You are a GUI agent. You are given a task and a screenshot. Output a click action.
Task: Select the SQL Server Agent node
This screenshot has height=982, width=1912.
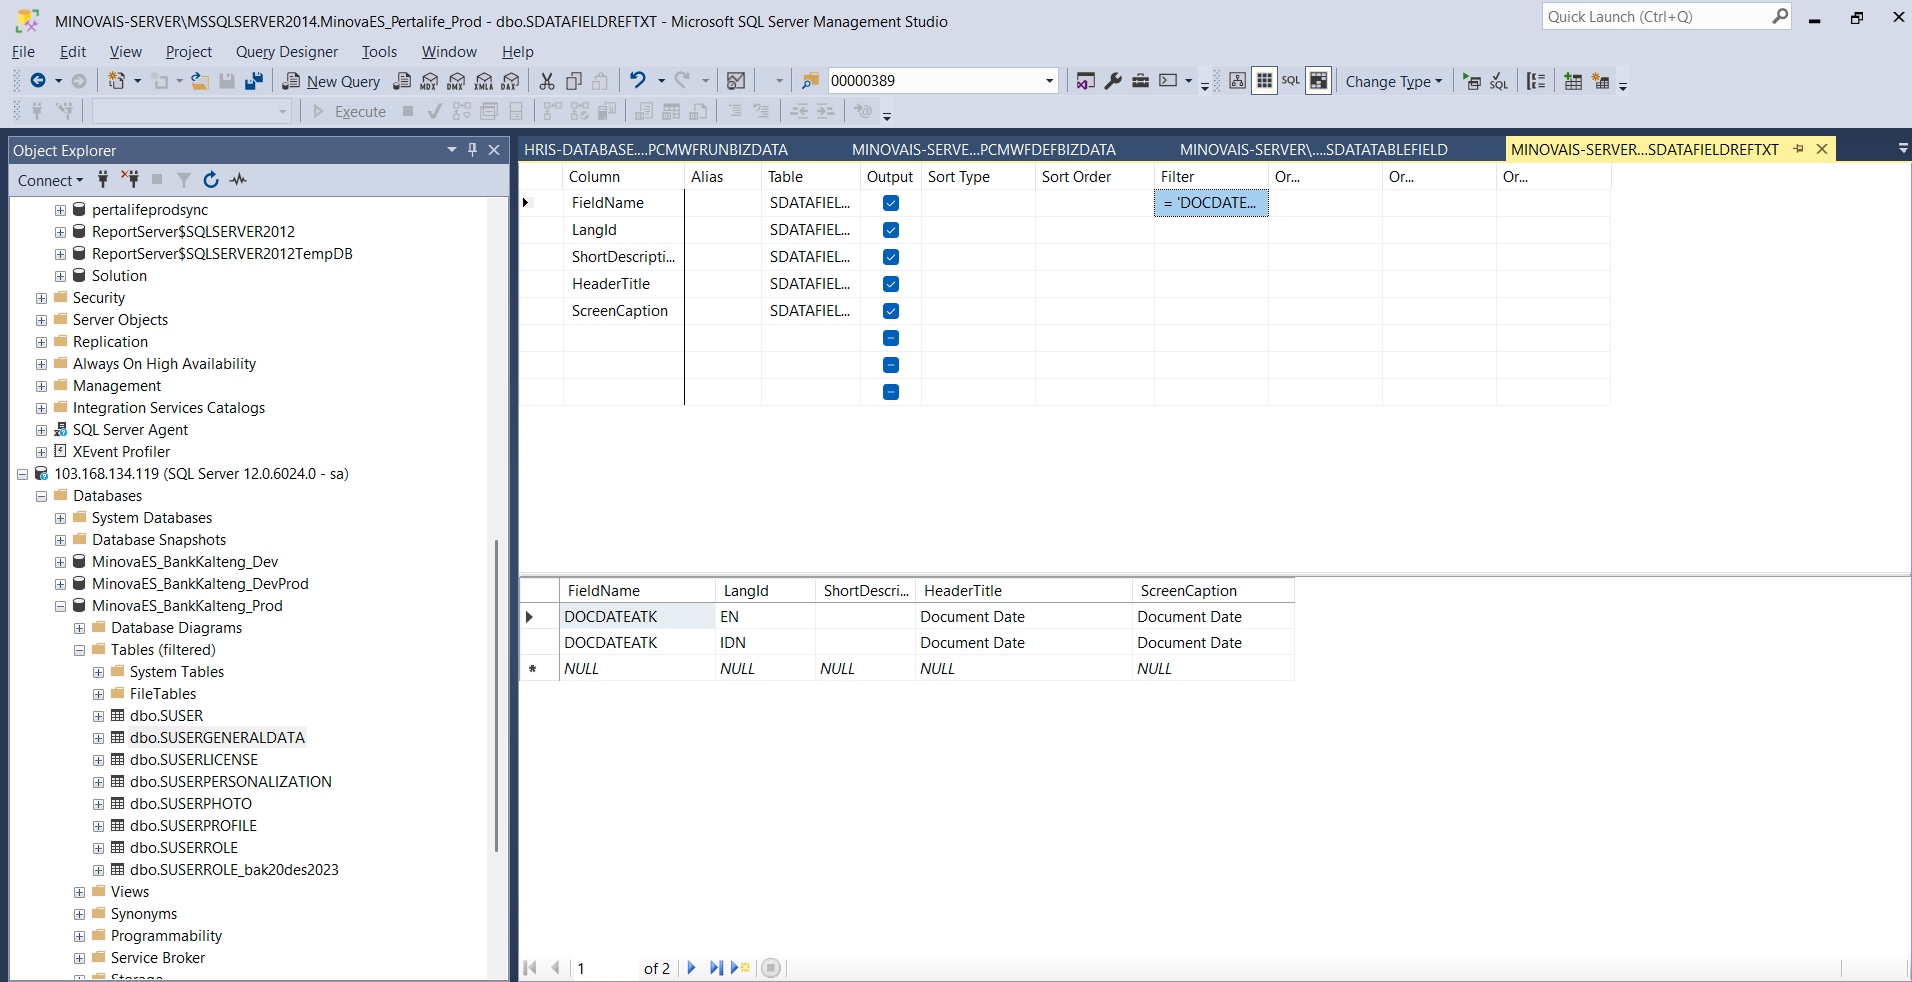(130, 430)
